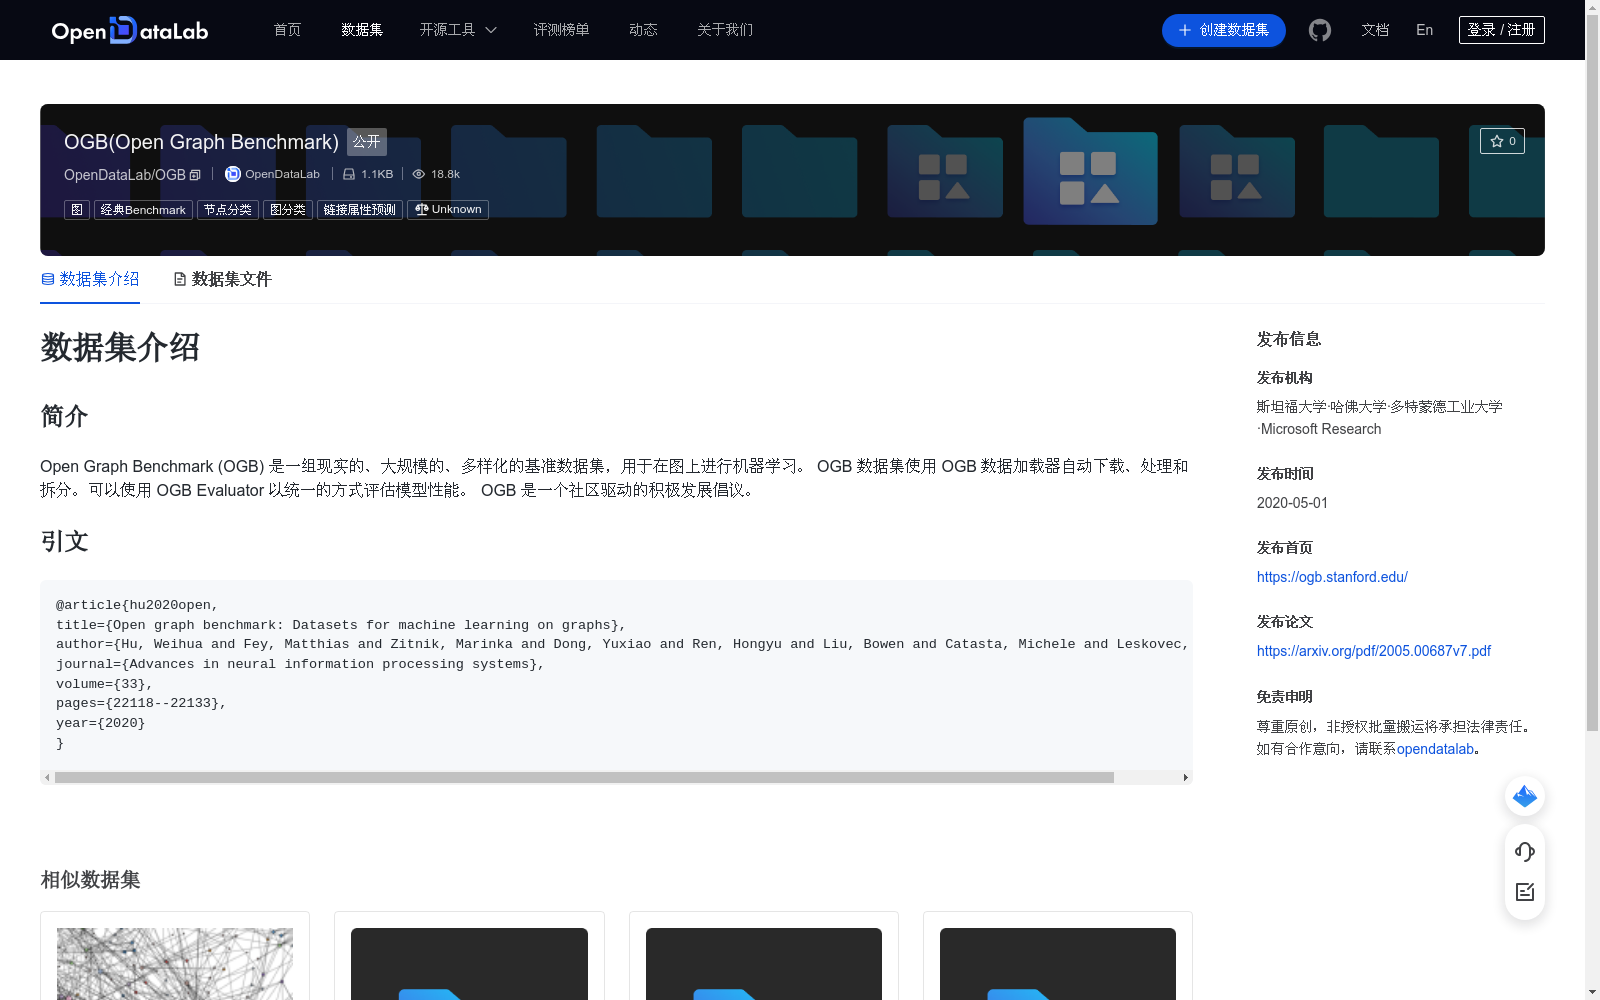The height and width of the screenshot is (1000, 1600).
Task: Copy the dataset name OpenDataLab/OGB
Action: click(195, 174)
